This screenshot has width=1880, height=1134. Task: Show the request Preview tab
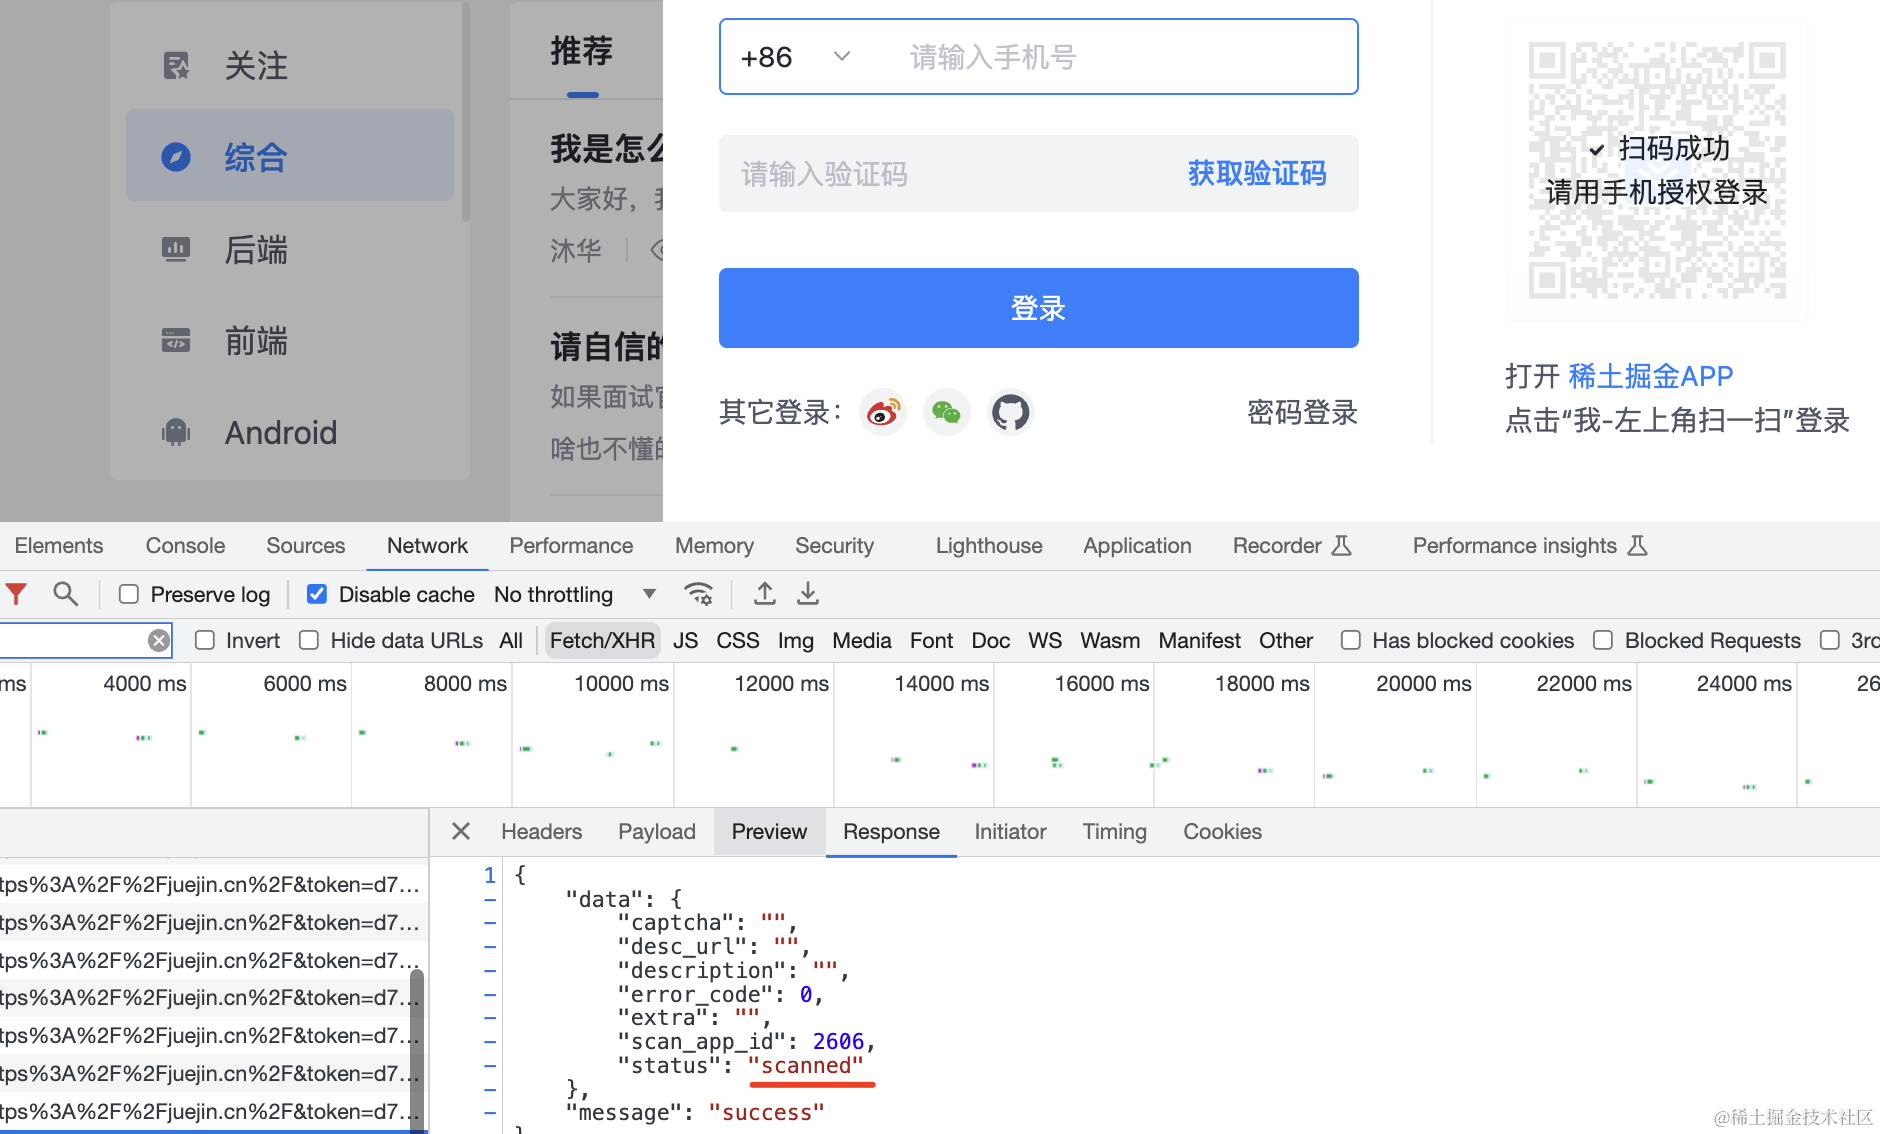point(769,831)
